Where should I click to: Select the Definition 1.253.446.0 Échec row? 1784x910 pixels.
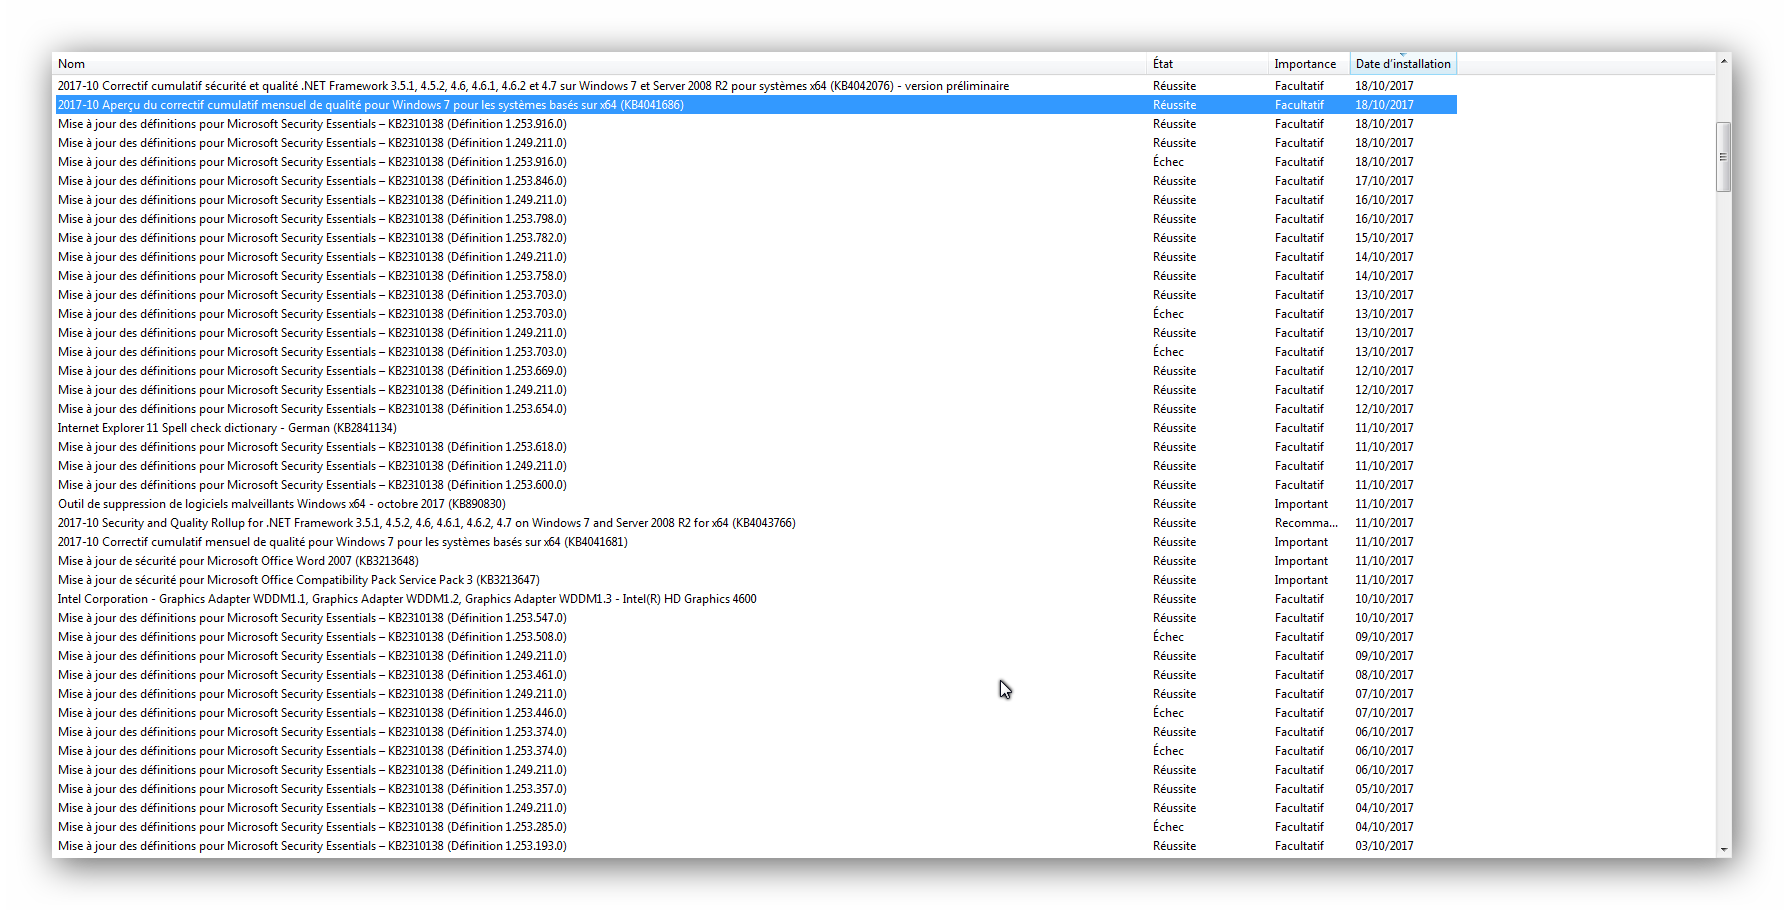click(x=312, y=713)
